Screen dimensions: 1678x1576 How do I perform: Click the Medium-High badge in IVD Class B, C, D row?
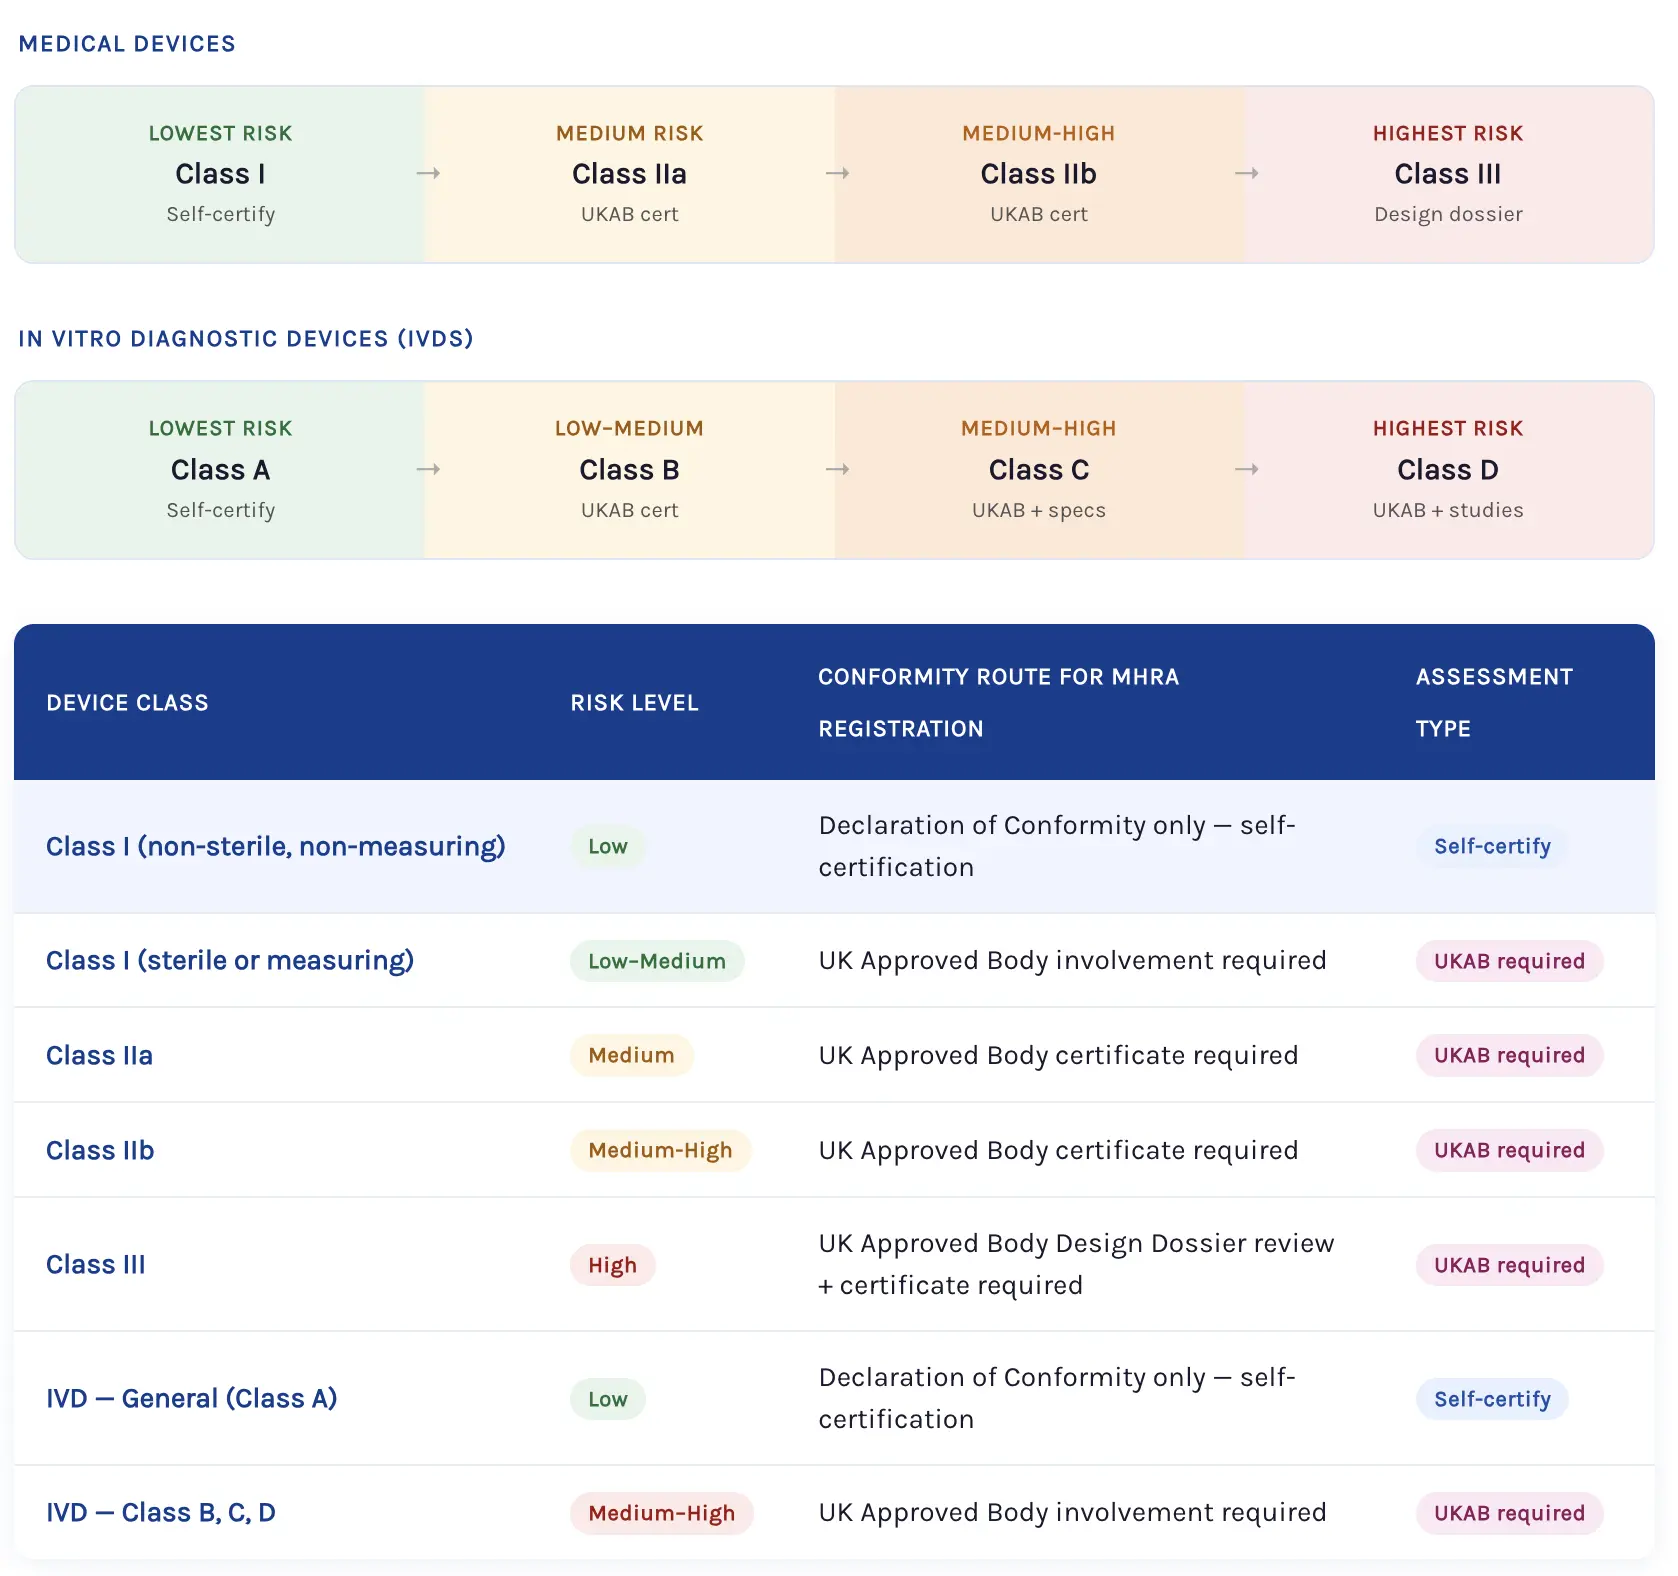coord(661,1513)
